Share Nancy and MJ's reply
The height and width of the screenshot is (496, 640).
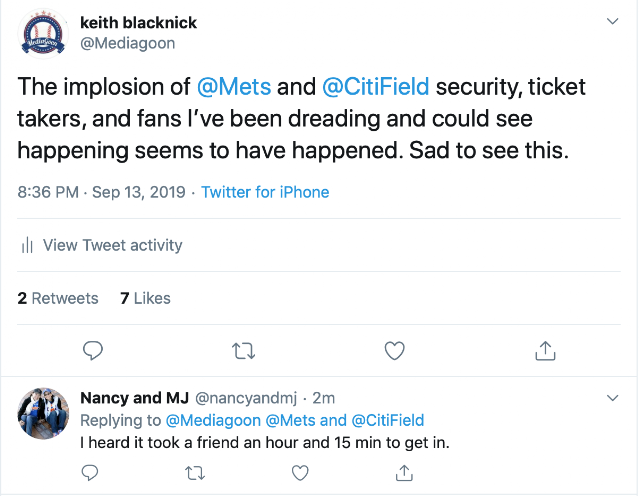click(x=404, y=473)
